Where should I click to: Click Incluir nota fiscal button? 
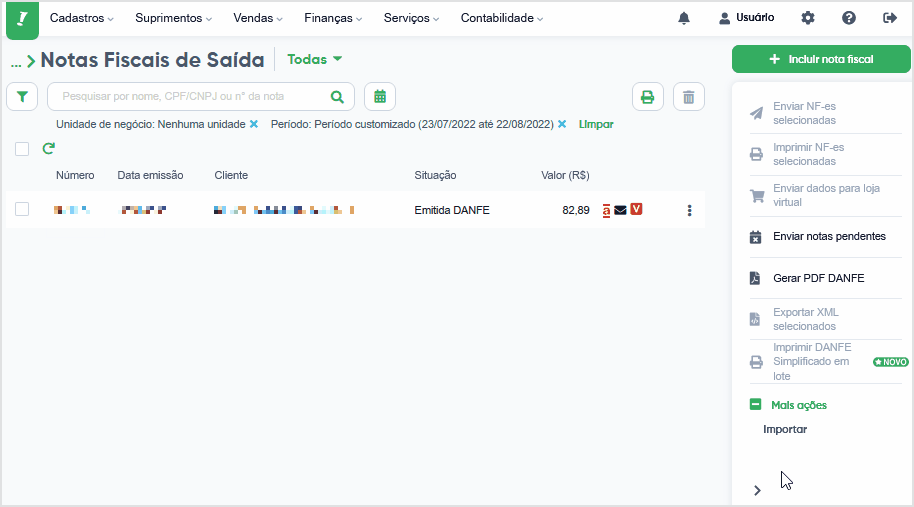coord(821,59)
